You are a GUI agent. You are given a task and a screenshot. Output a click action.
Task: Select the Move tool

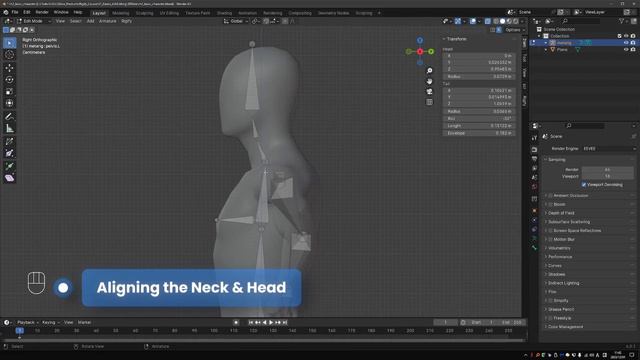pyautogui.click(x=10, y=67)
